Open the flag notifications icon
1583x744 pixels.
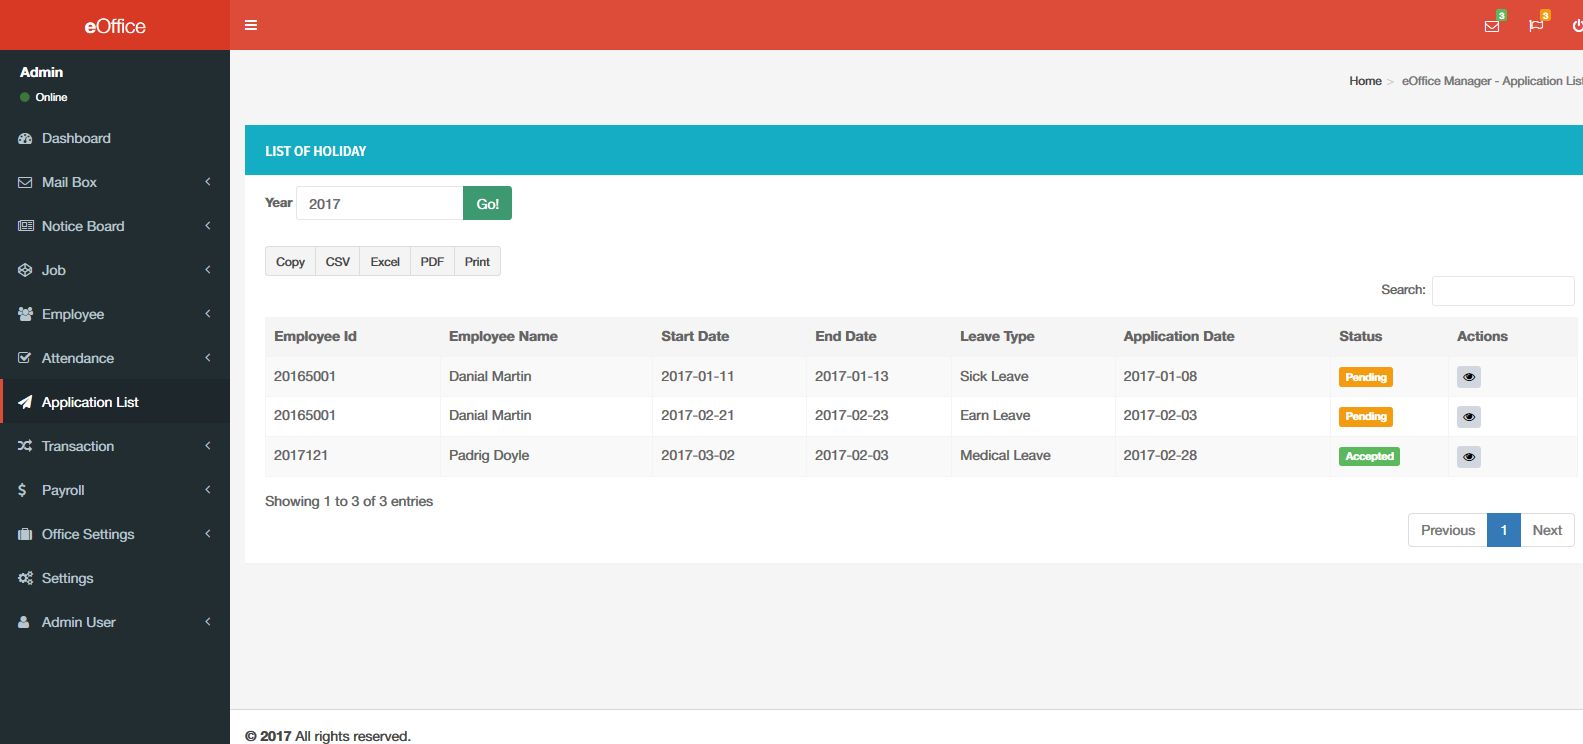[1536, 26]
